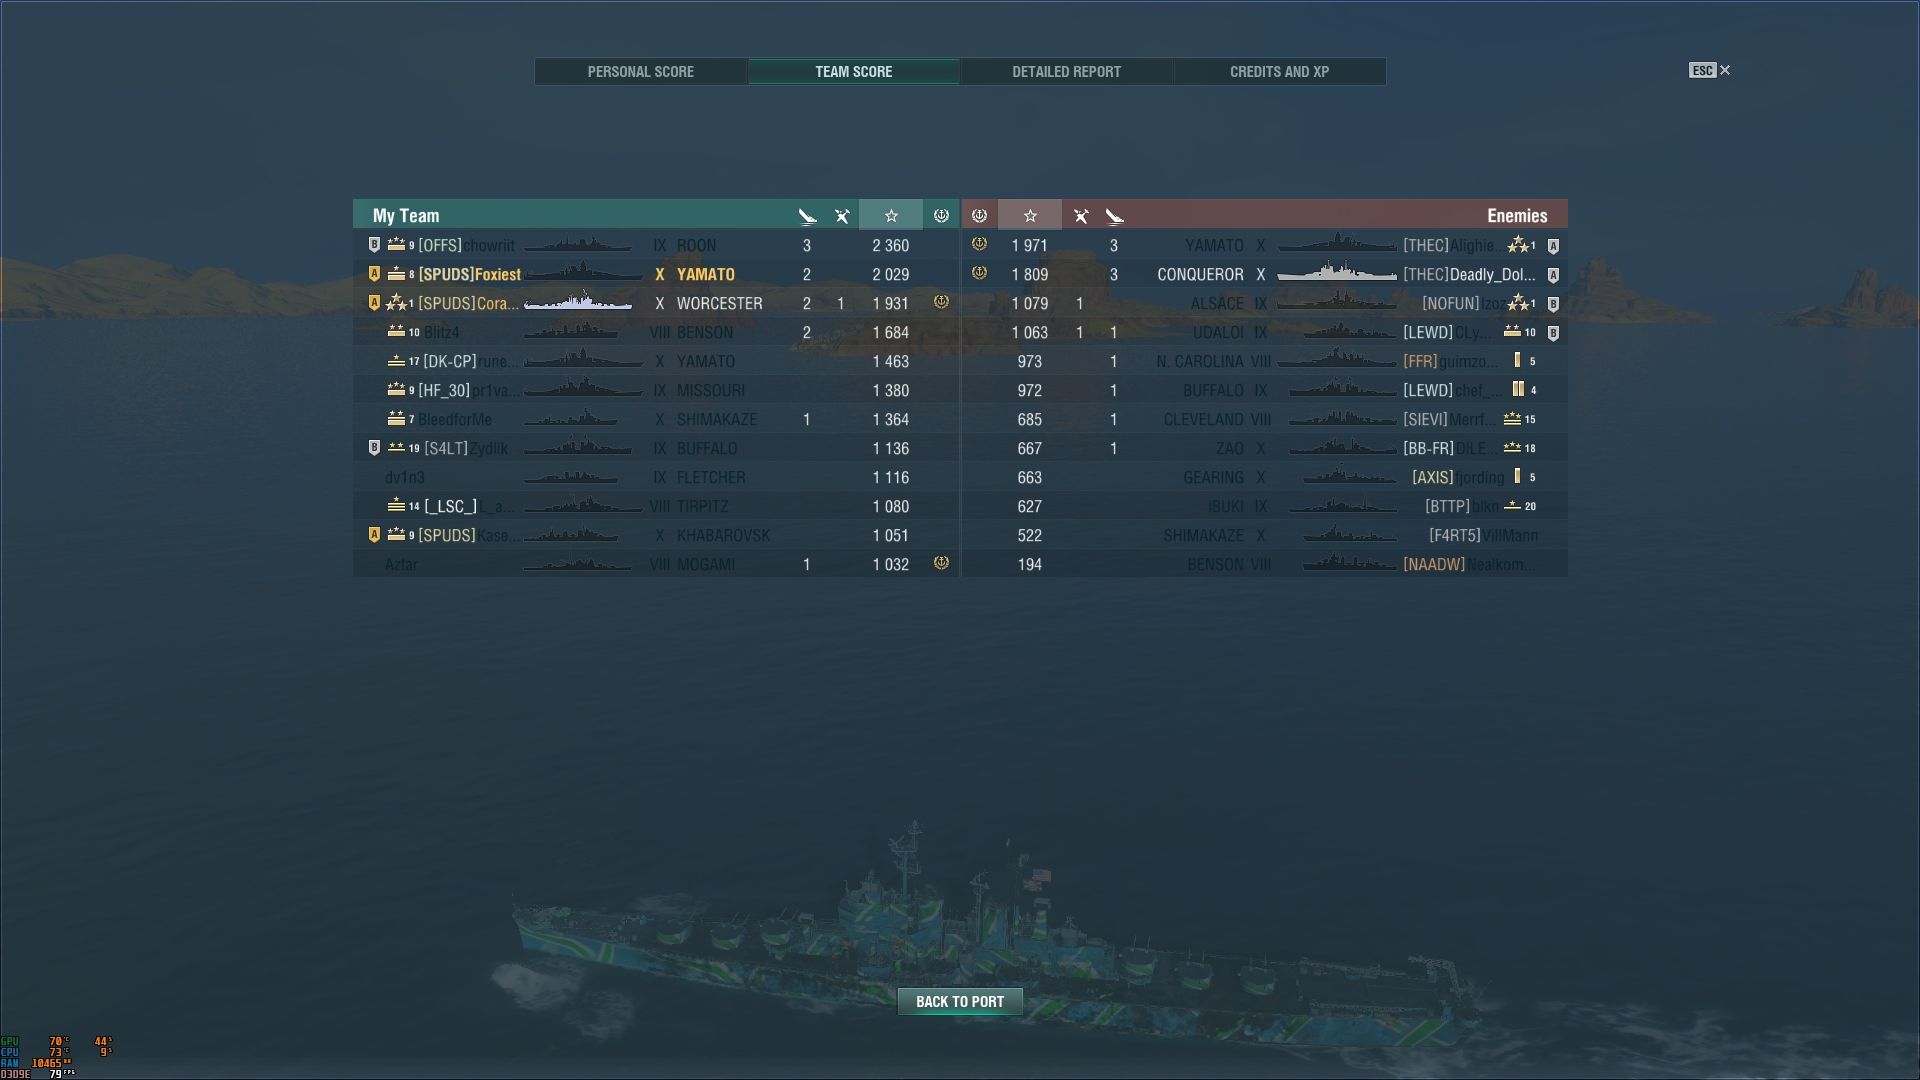Select the enemy Conqueror player row
This screenshot has height=1080, width=1920.
pos(1265,274)
